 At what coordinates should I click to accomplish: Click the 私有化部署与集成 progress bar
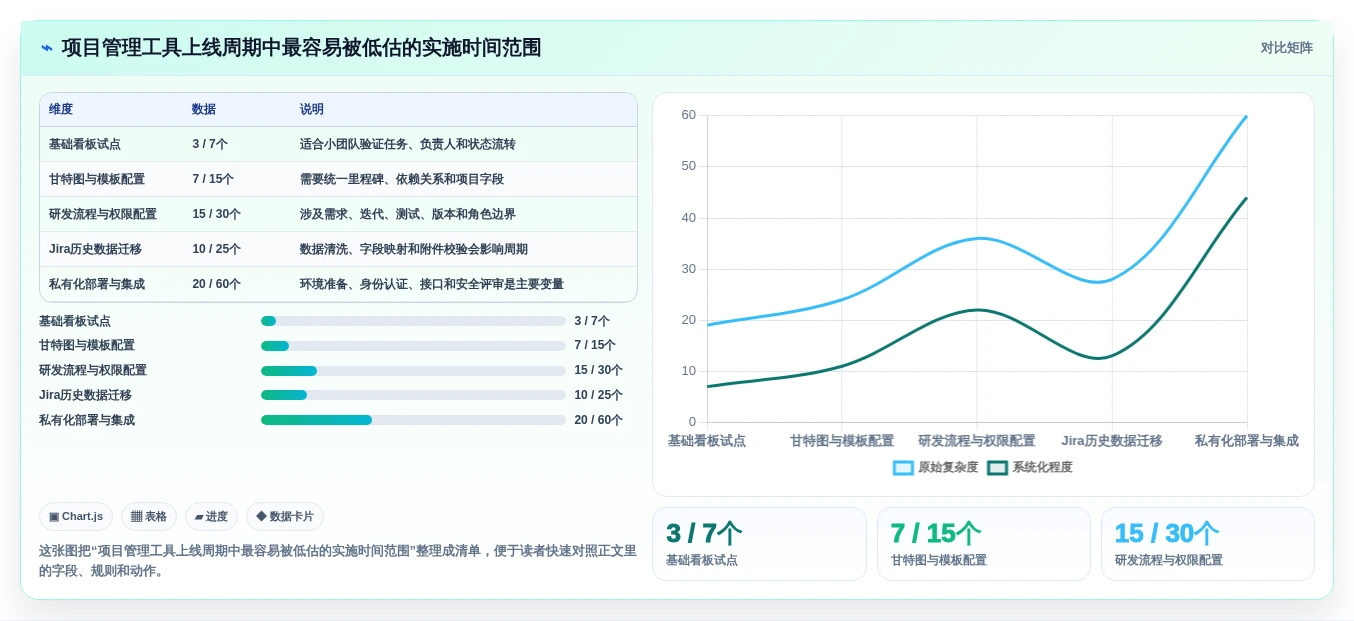coord(413,420)
